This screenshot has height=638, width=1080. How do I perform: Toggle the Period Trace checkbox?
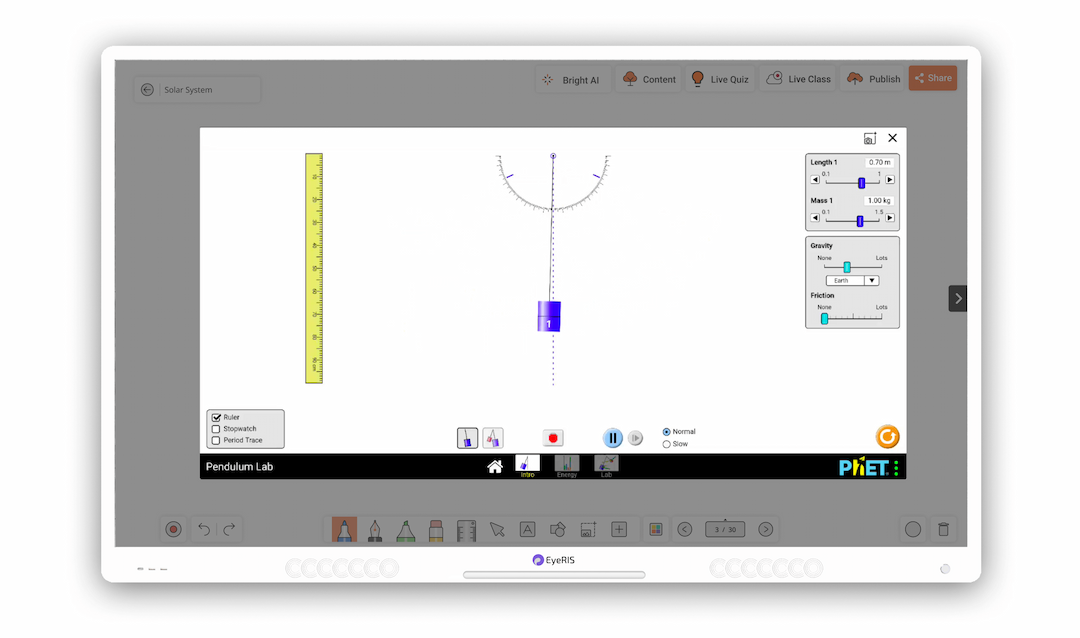pyautogui.click(x=217, y=439)
